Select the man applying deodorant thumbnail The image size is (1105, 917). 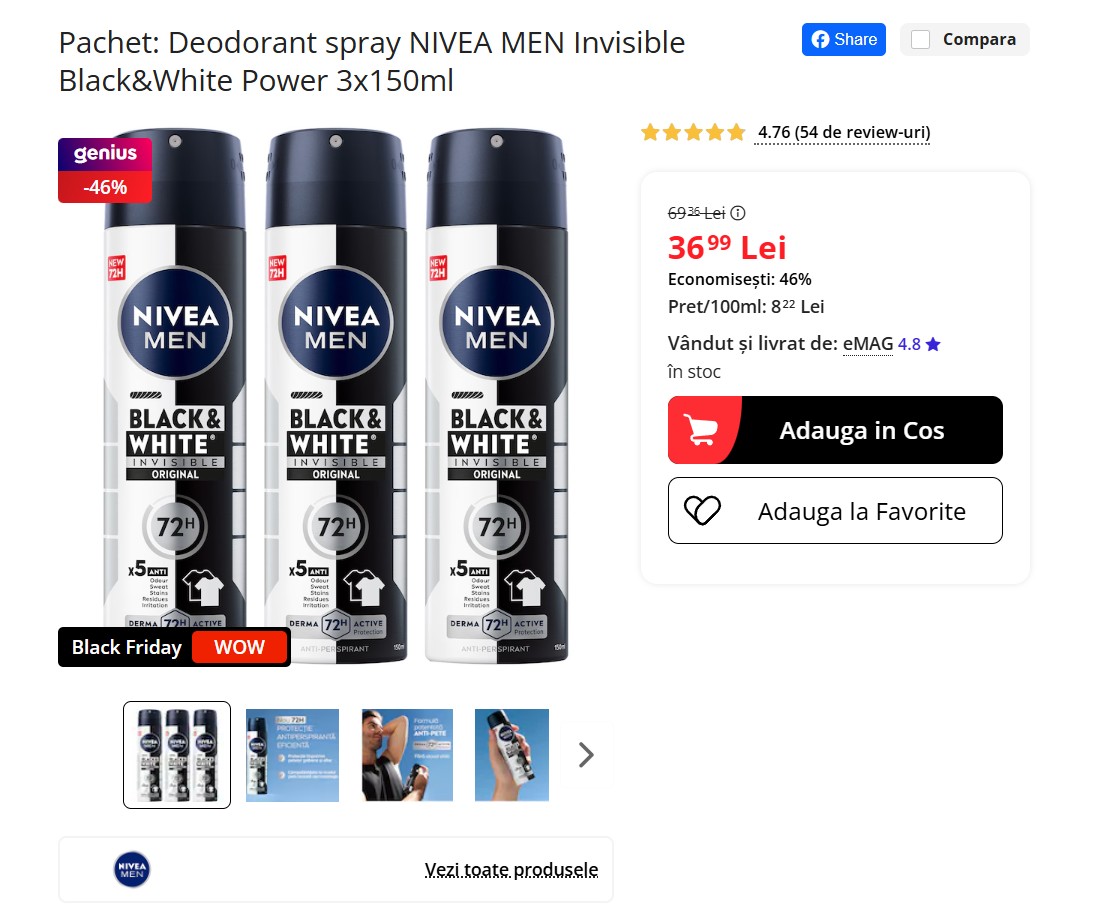[407, 755]
